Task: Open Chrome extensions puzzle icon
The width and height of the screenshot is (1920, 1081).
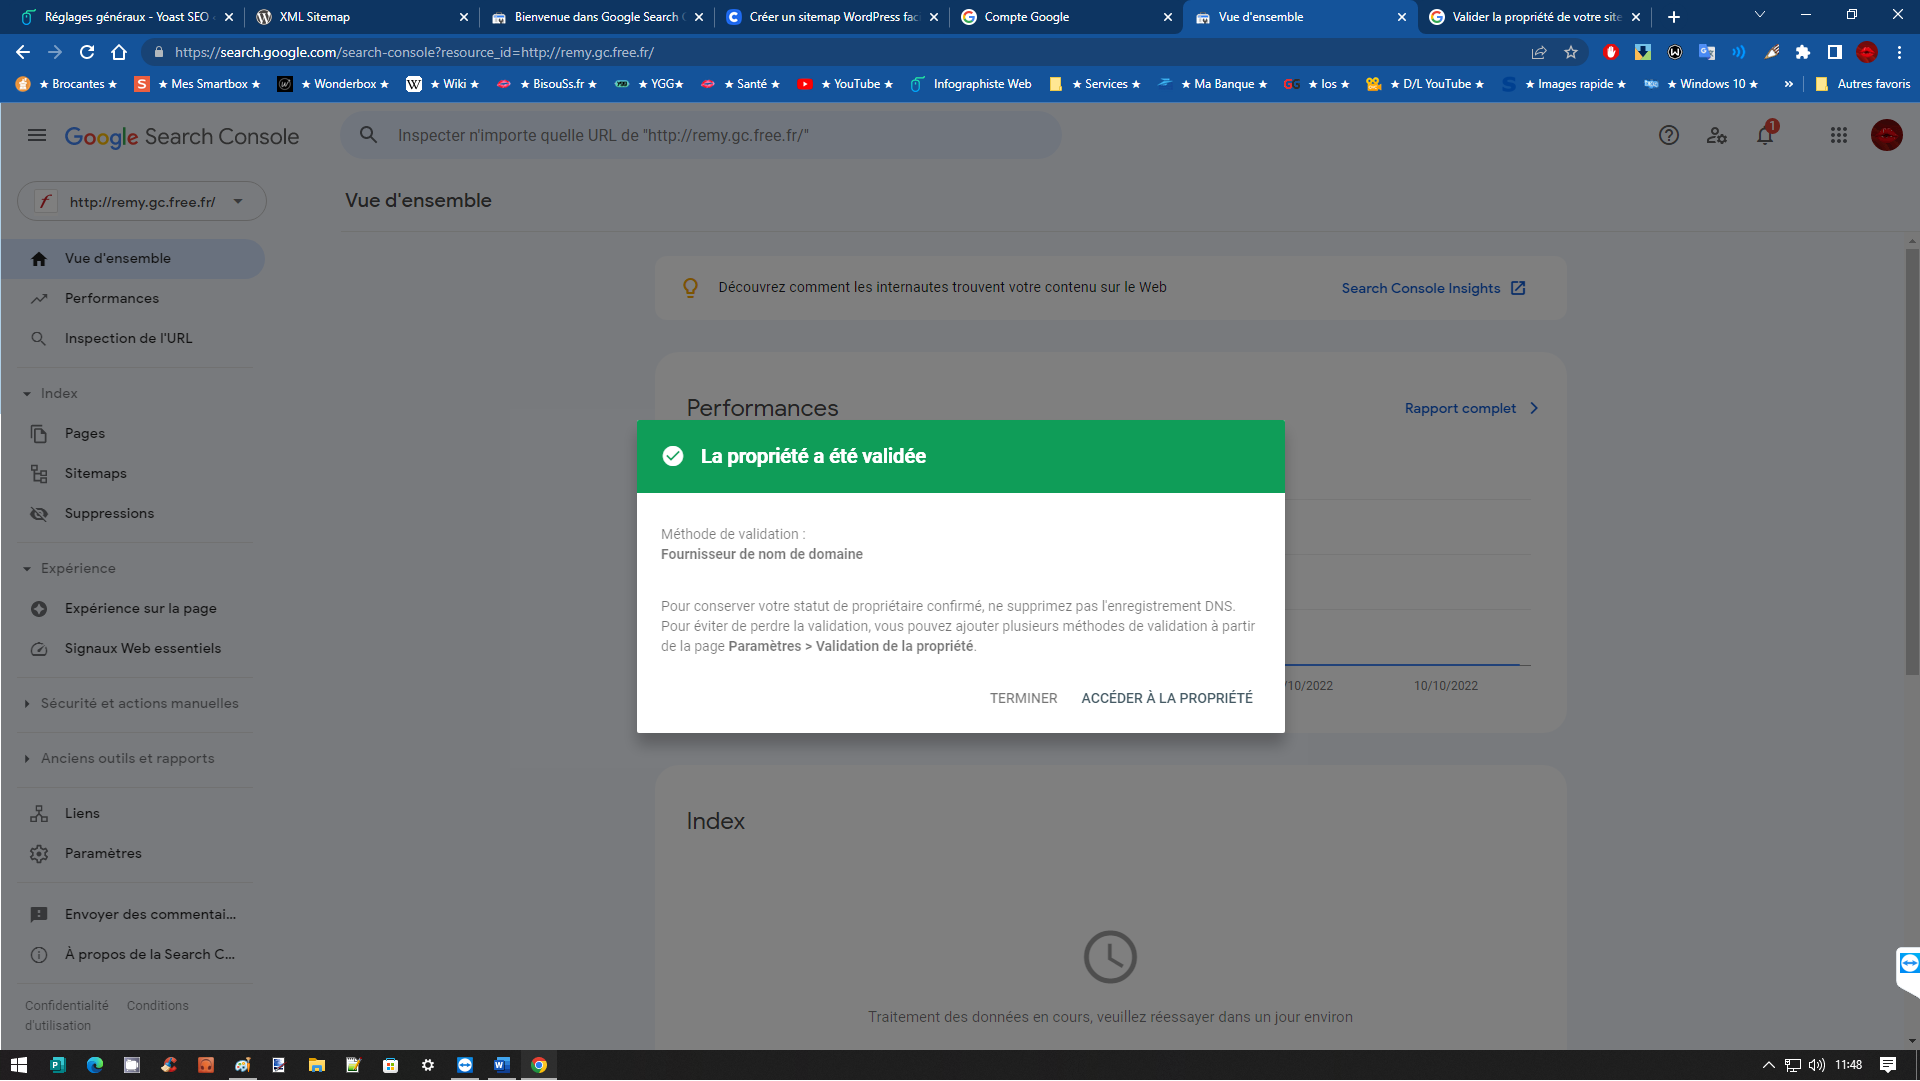Action: tap(1802, 53)
